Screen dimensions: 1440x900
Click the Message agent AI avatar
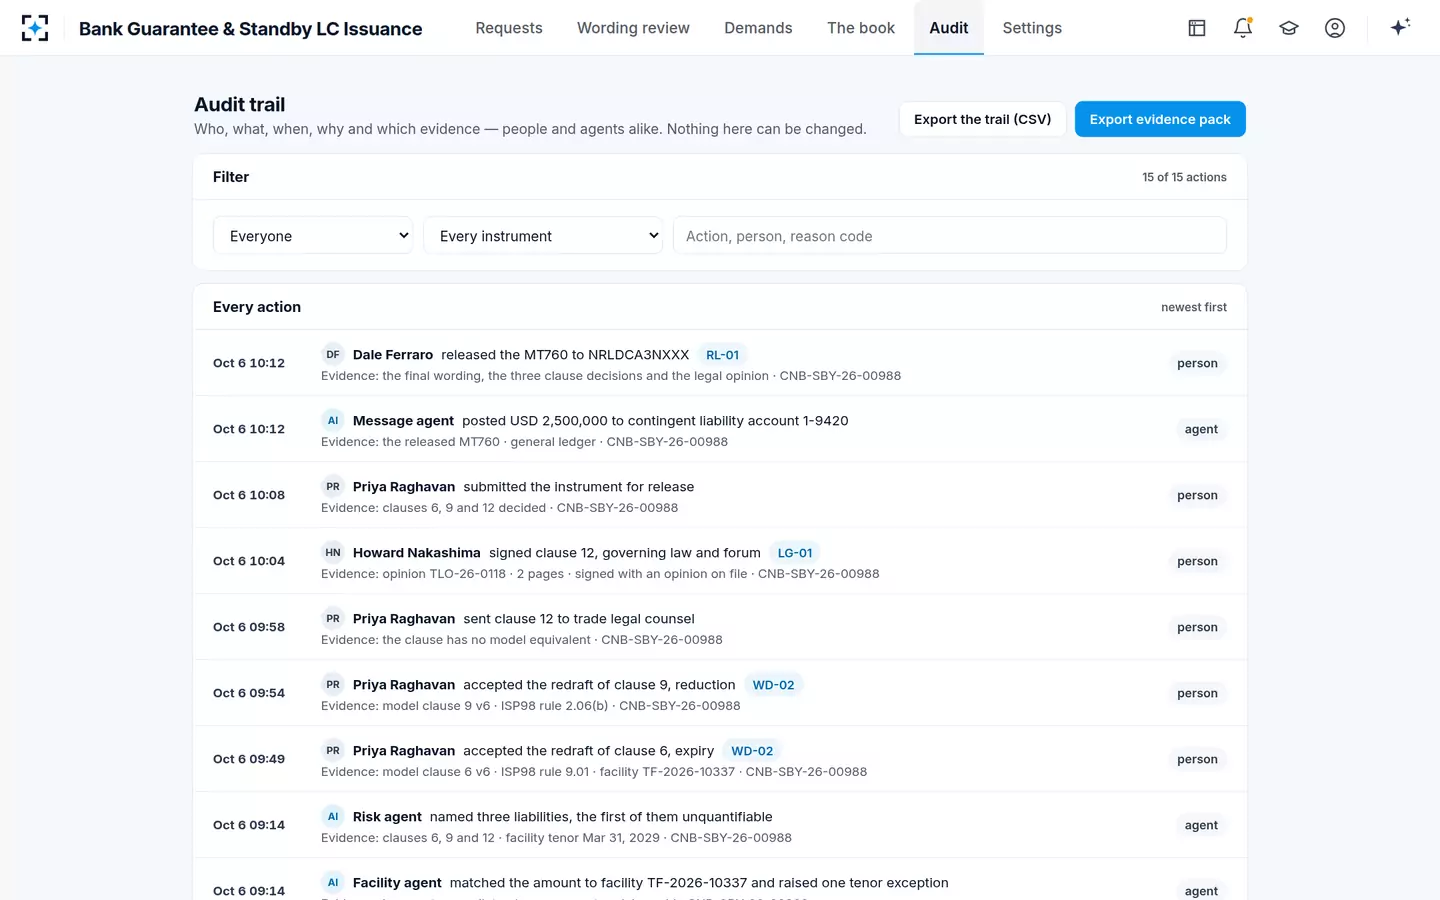[x=333, y=420]
